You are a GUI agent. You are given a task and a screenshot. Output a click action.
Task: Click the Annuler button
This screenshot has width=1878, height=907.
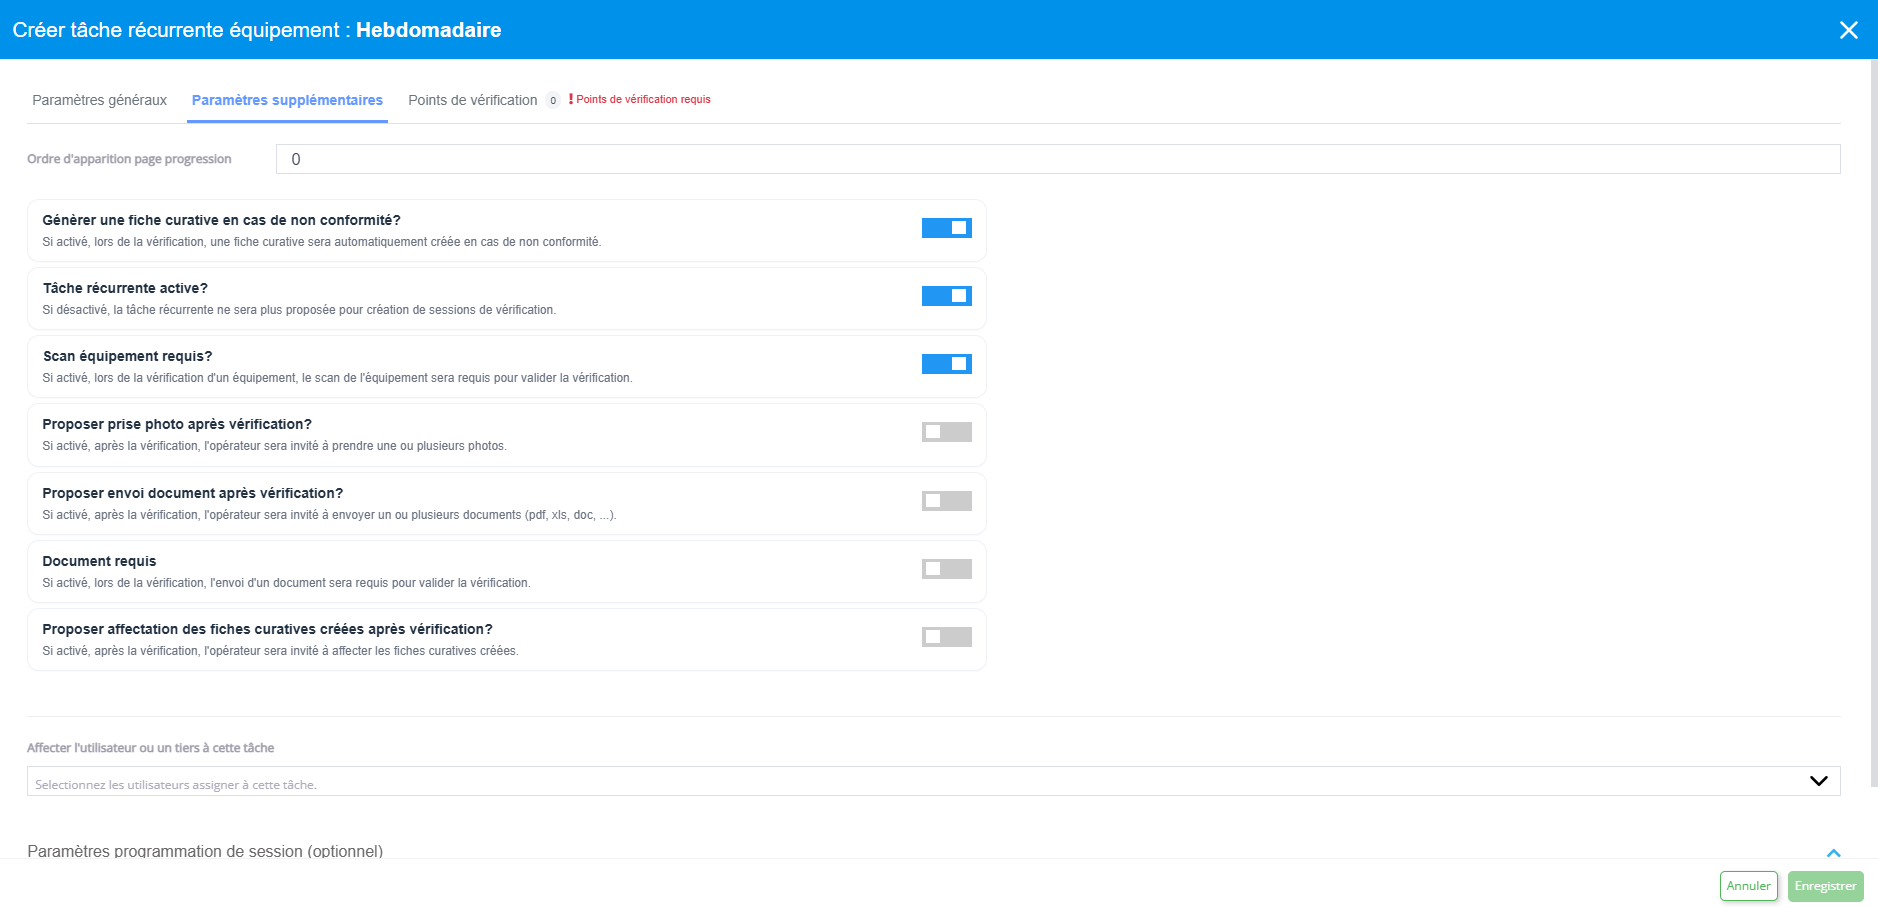(1748, 886)
